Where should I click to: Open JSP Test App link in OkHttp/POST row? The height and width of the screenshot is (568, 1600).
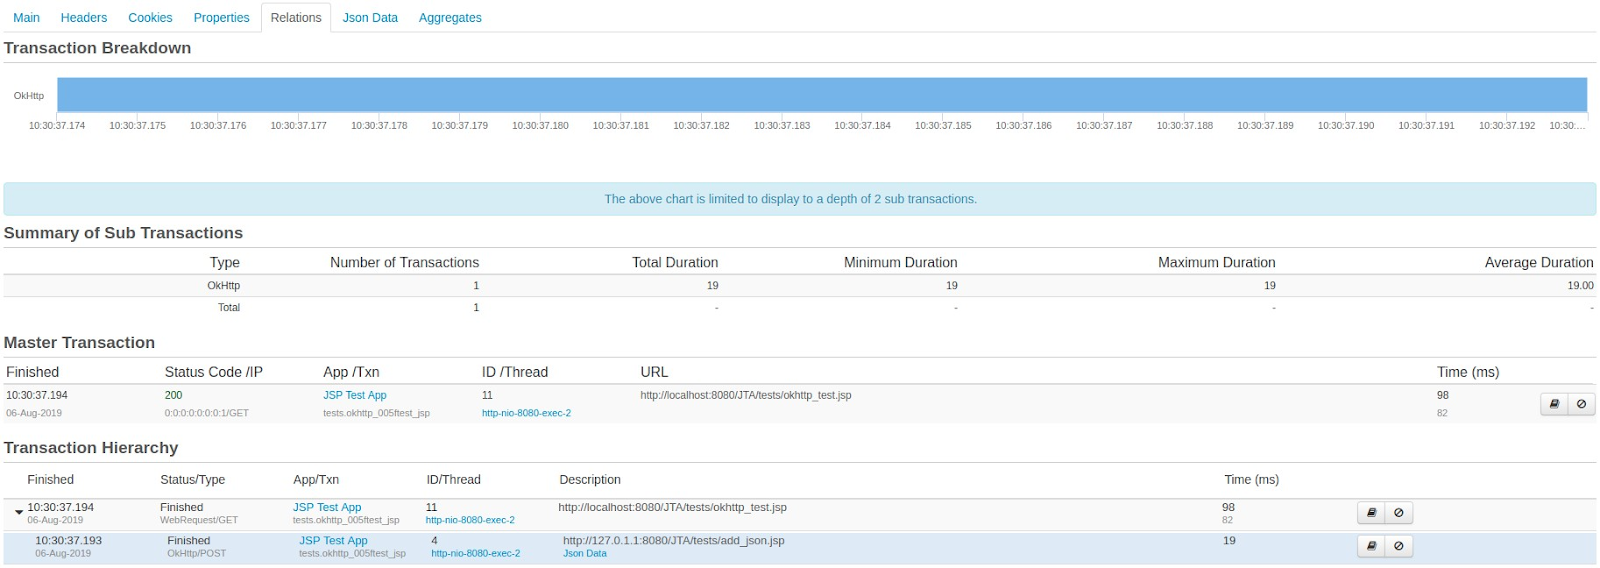(333, 540)
